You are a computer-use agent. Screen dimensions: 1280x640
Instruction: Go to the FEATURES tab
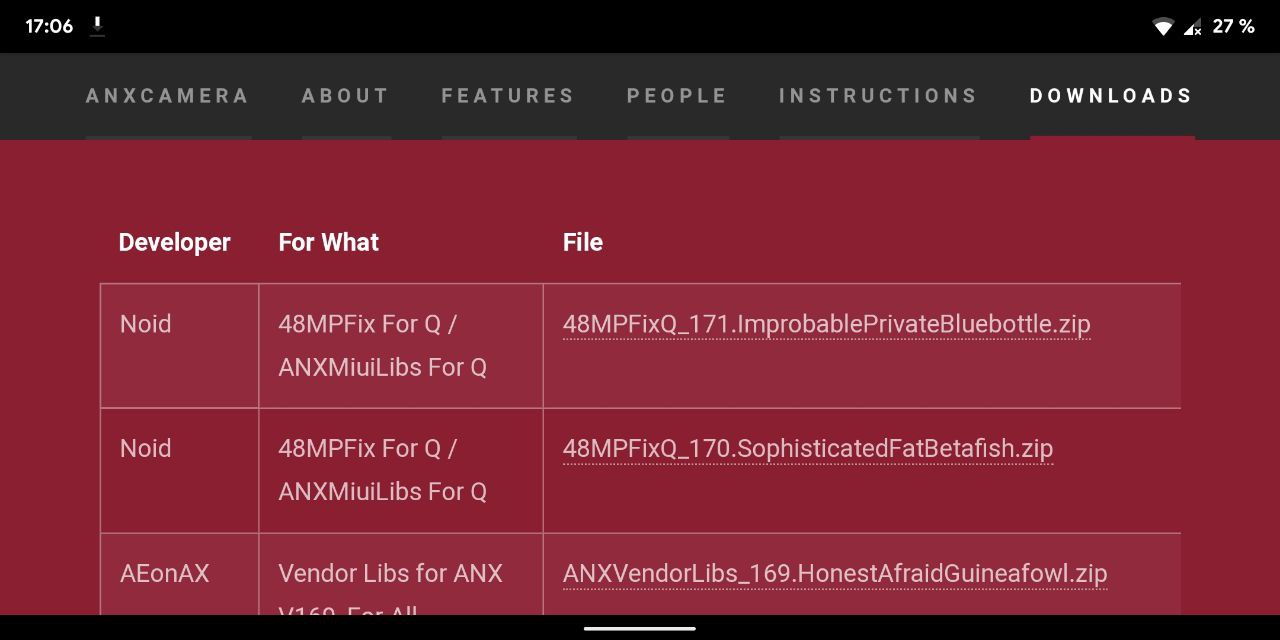coord(508,96)
